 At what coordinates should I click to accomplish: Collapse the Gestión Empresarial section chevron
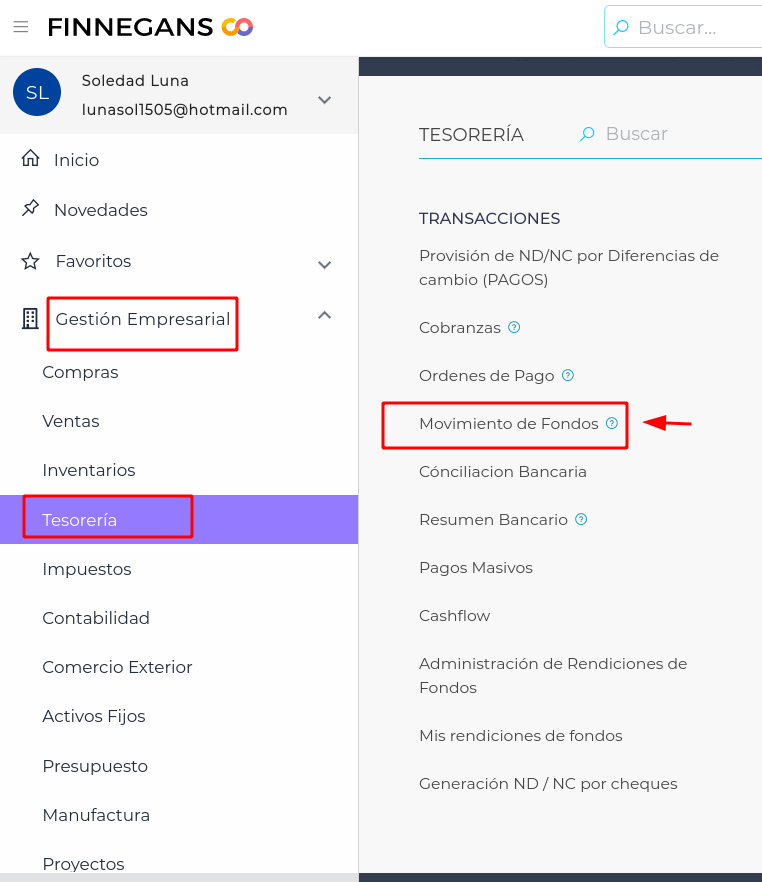(x=324, y=315)
